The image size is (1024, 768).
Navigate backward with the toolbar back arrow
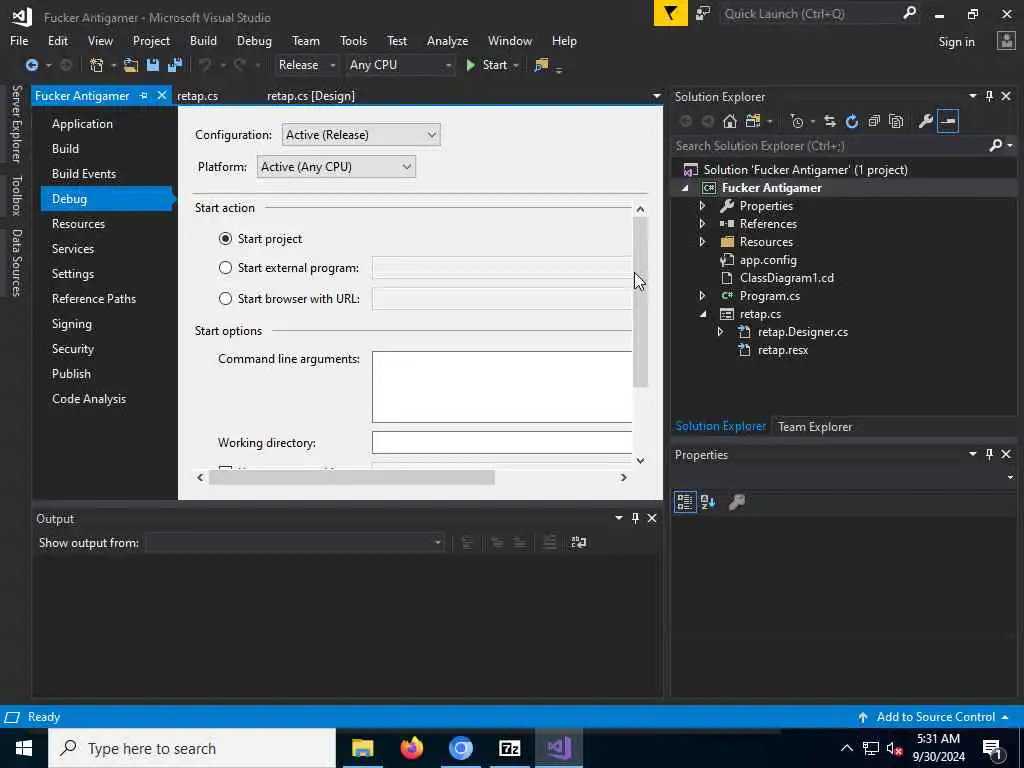[x=31, y=65]
